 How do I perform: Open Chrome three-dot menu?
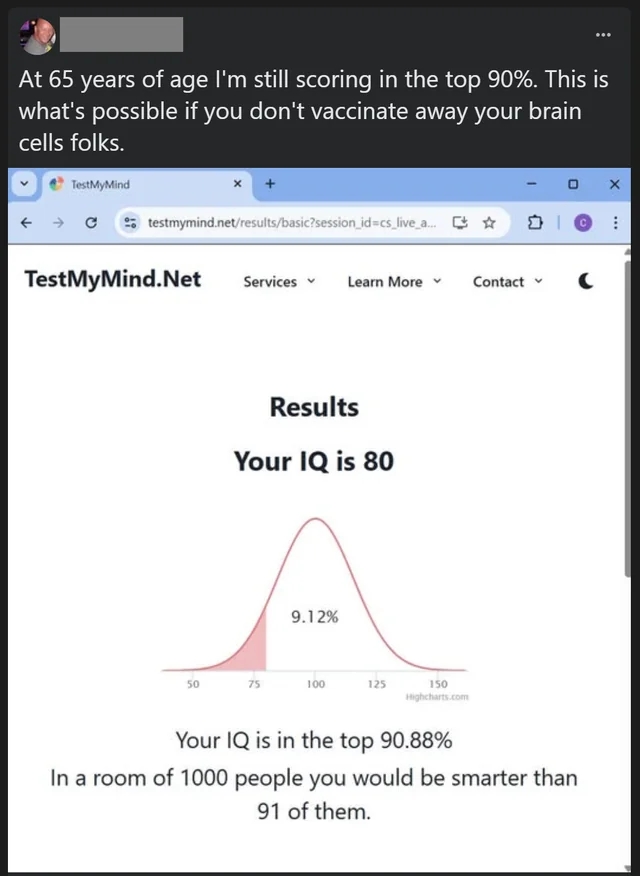[x=615, y=223]
